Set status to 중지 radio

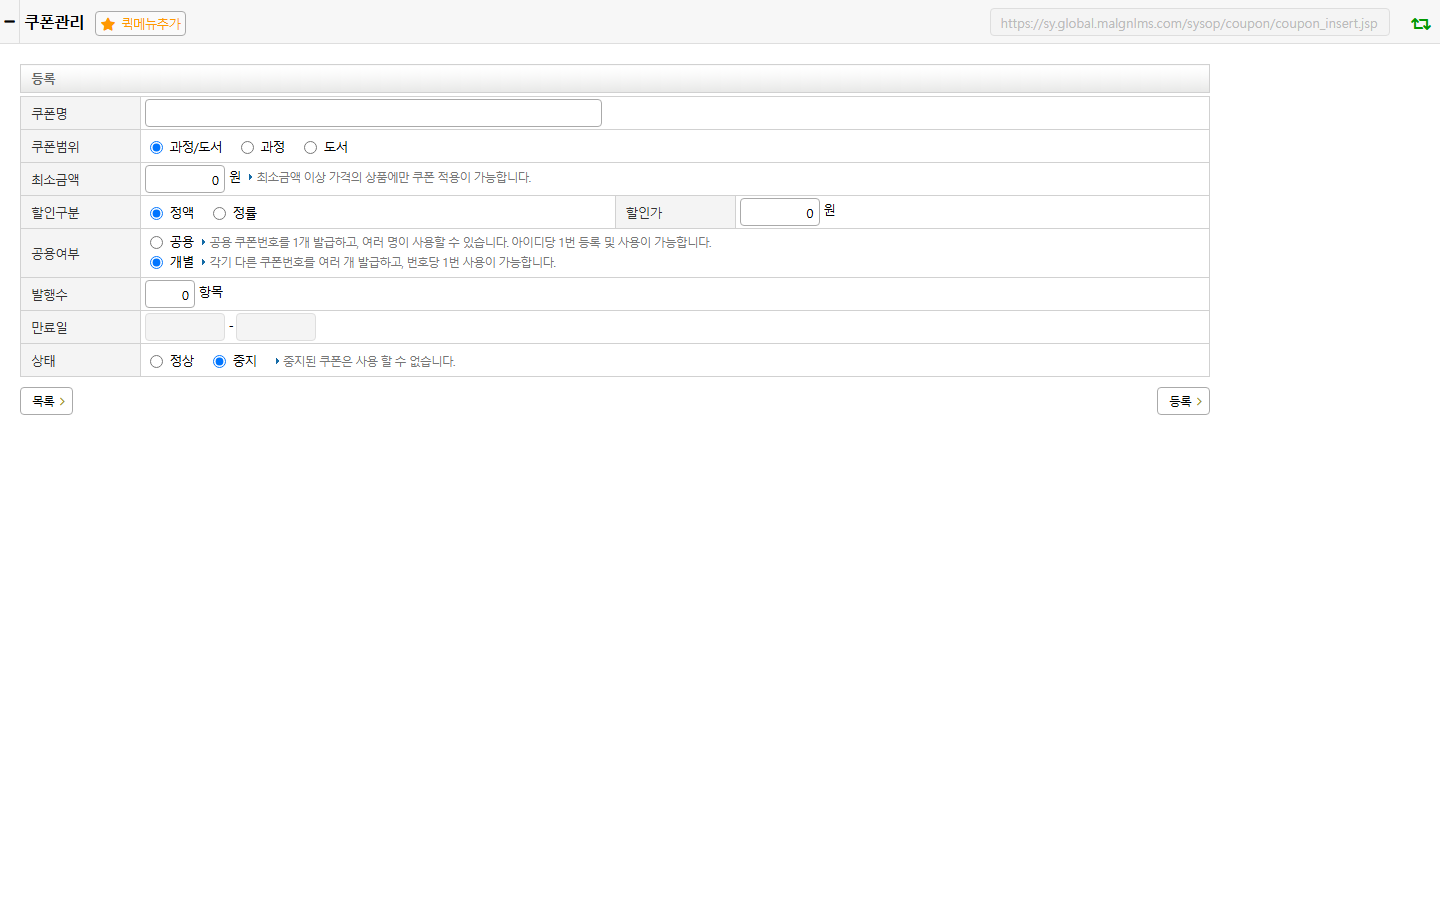coord(219,361)
